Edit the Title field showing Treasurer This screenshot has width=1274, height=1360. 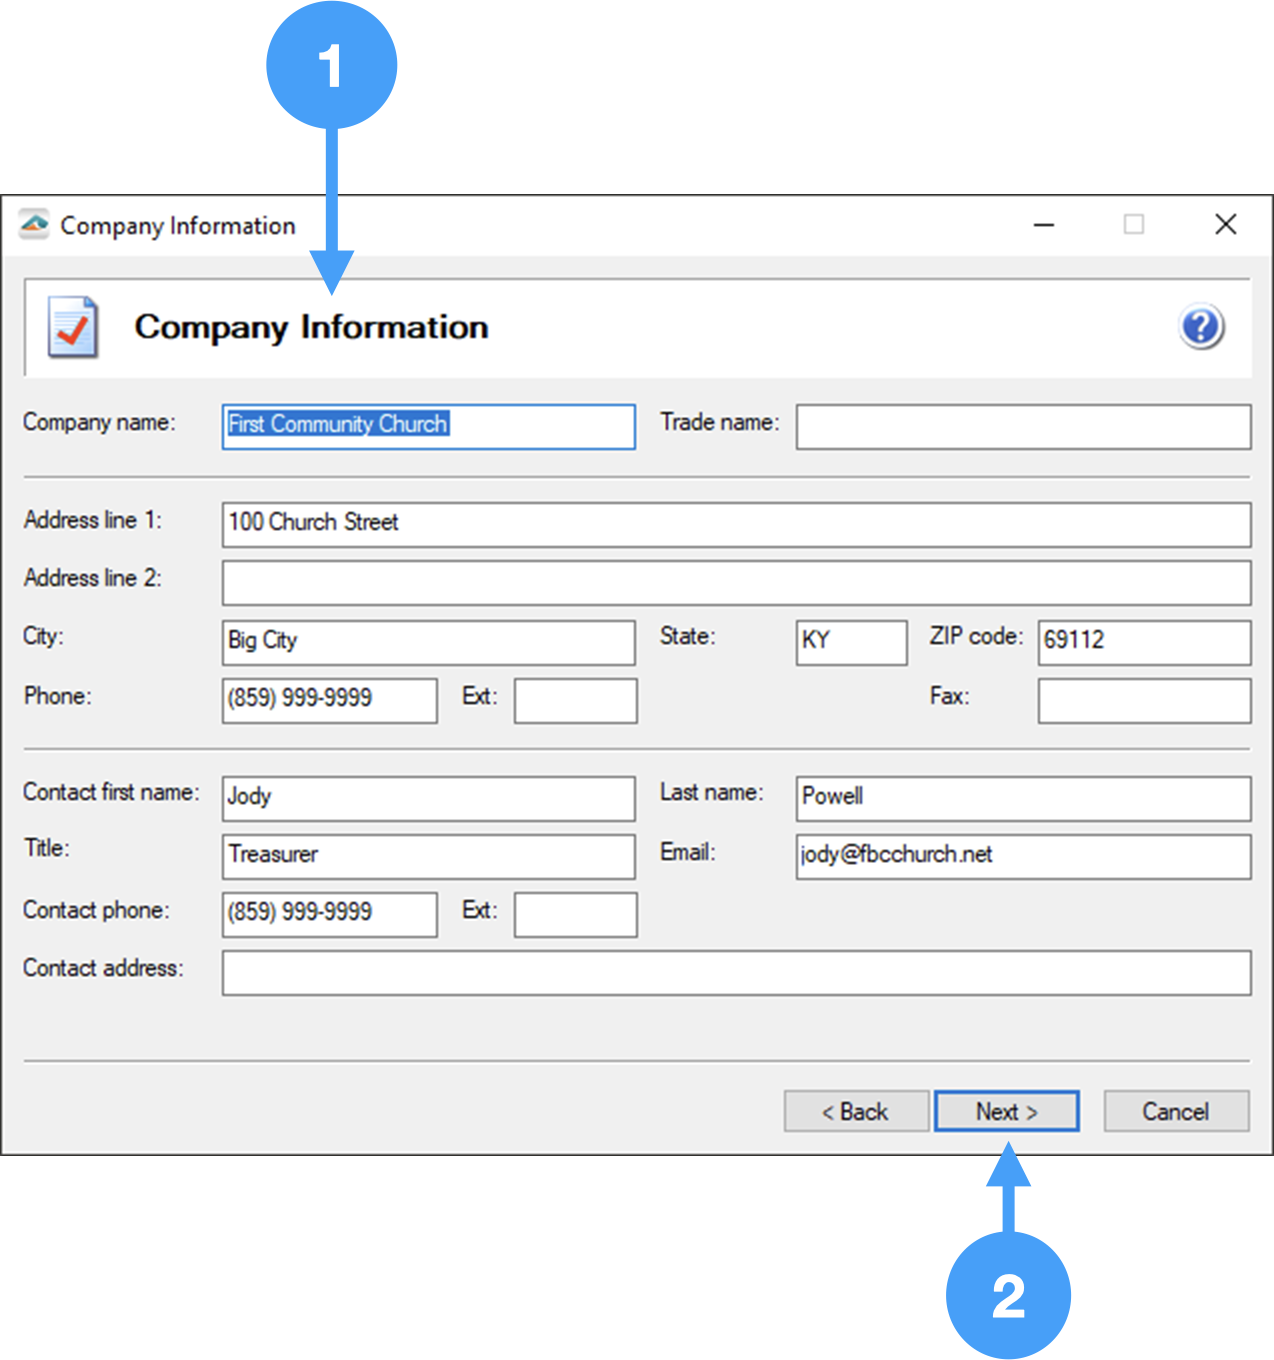coord(428,856)
